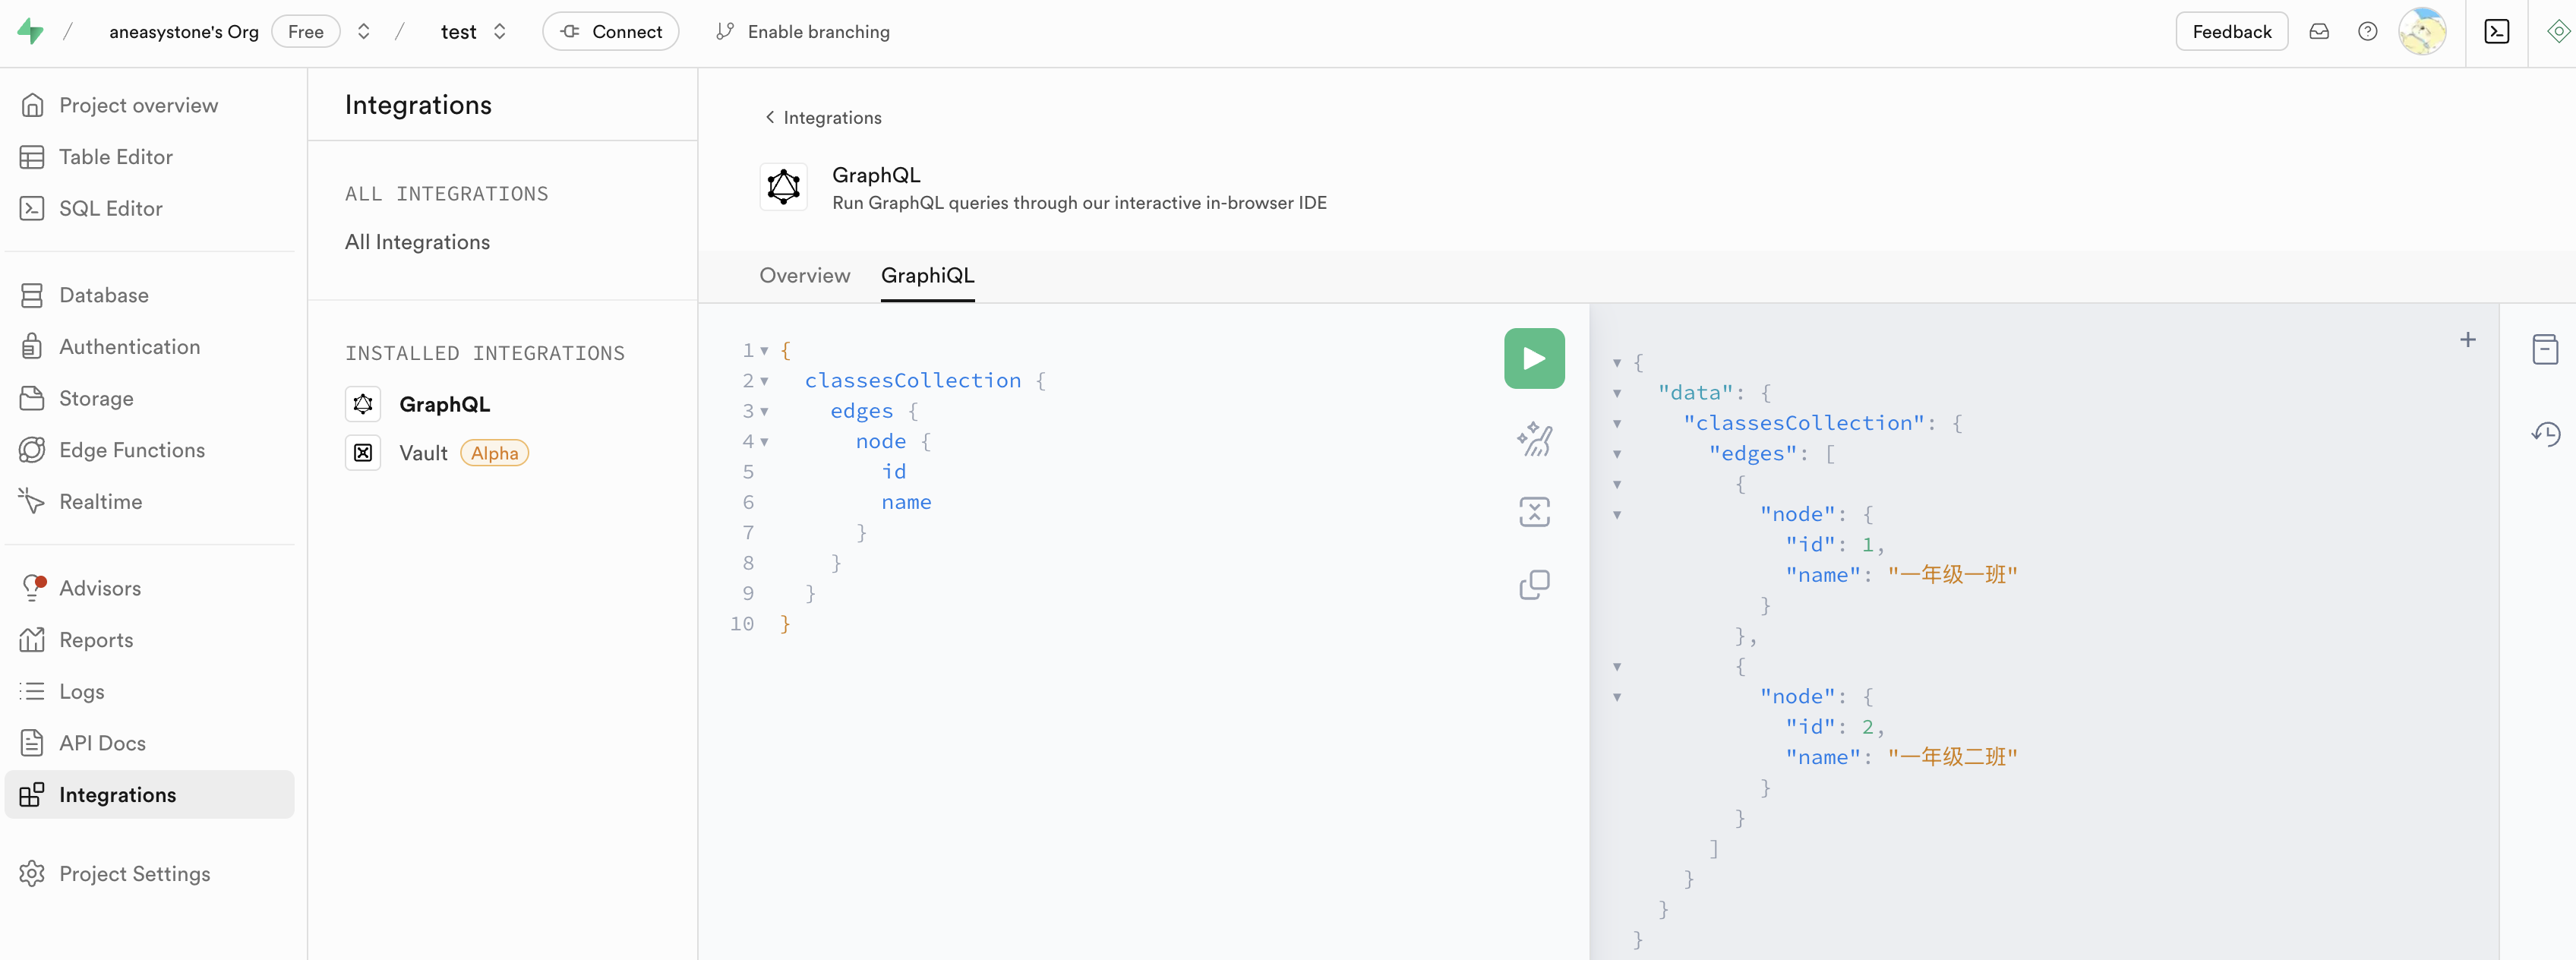This screenshot has width=2576, height=960.
Task: Click the Free plan badge
Action: point(306,31)
